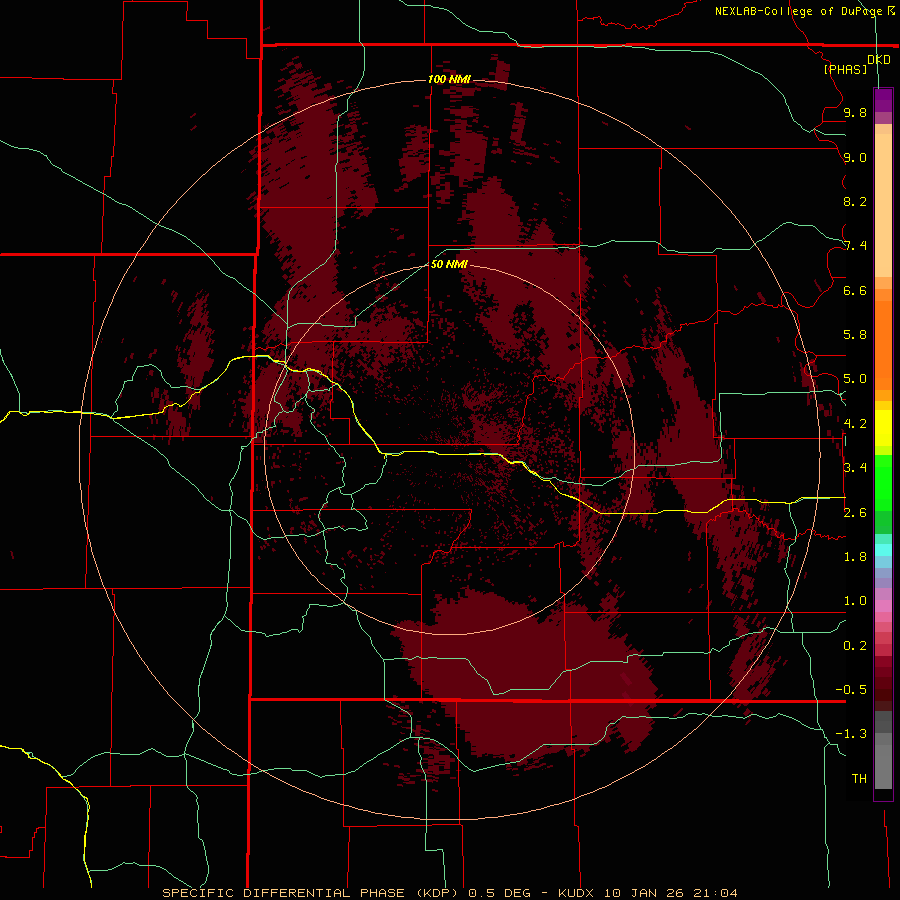This screenshot has height=900, width=900.
Task: Click the -0.5 color scale value
Action: coord(851,689)
